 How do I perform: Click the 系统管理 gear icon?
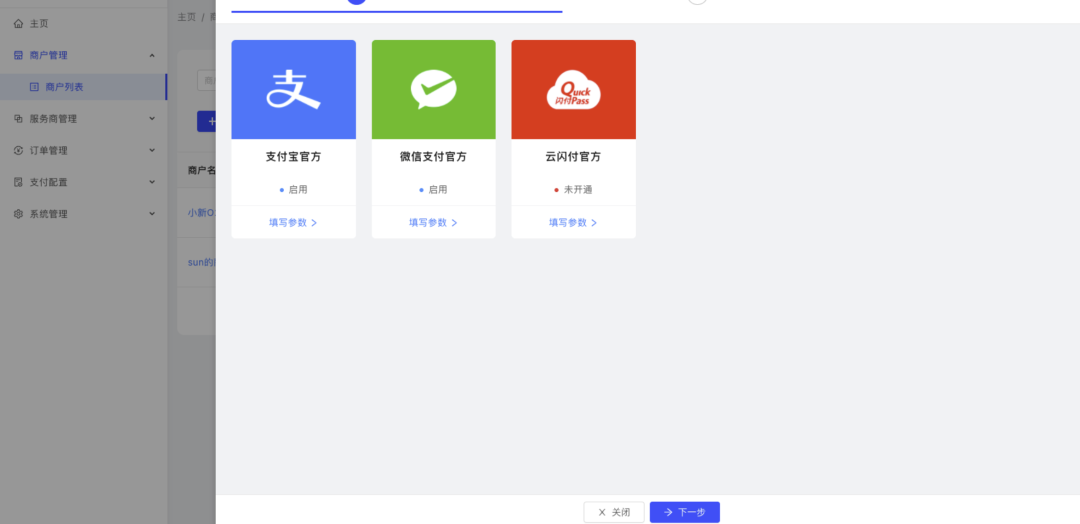point(18,214)
